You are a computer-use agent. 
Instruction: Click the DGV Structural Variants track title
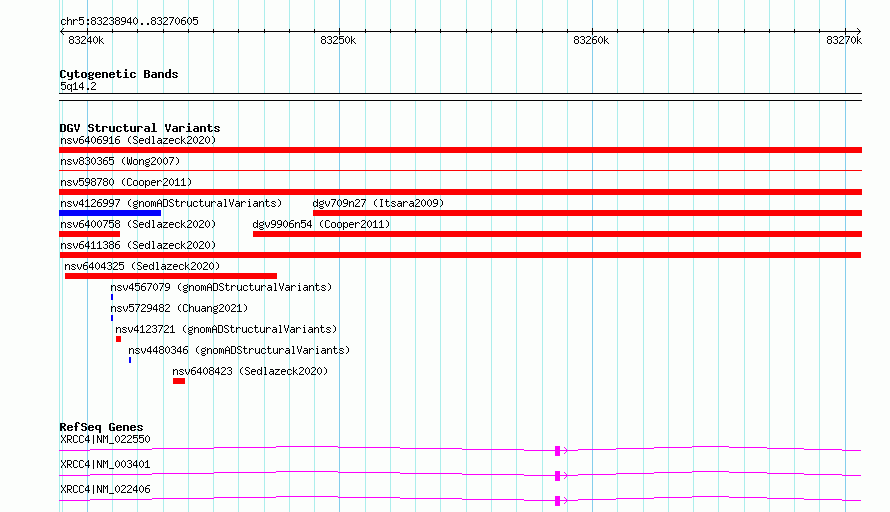140,128
